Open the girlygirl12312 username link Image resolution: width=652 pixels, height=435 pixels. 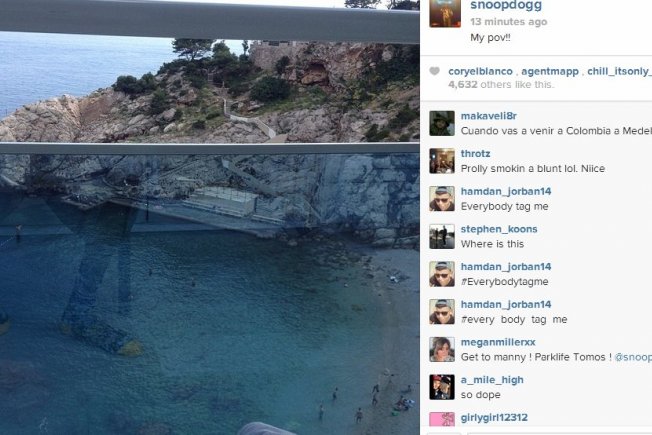point(494,418)
